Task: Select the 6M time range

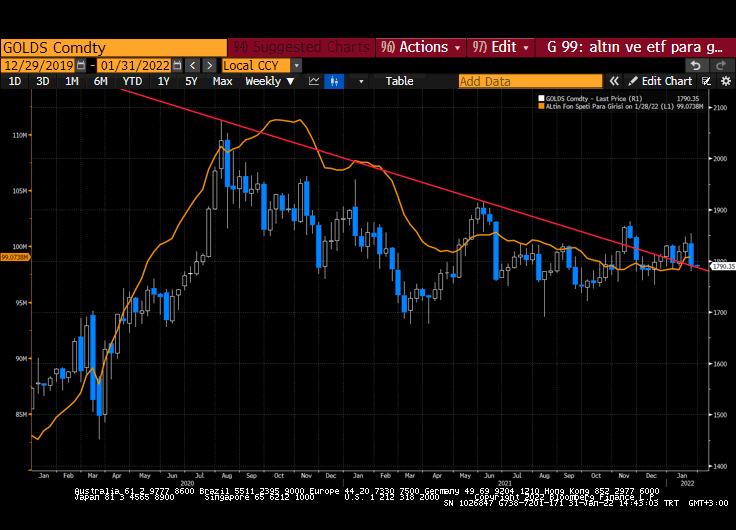Action: click(x=100, y=81)
